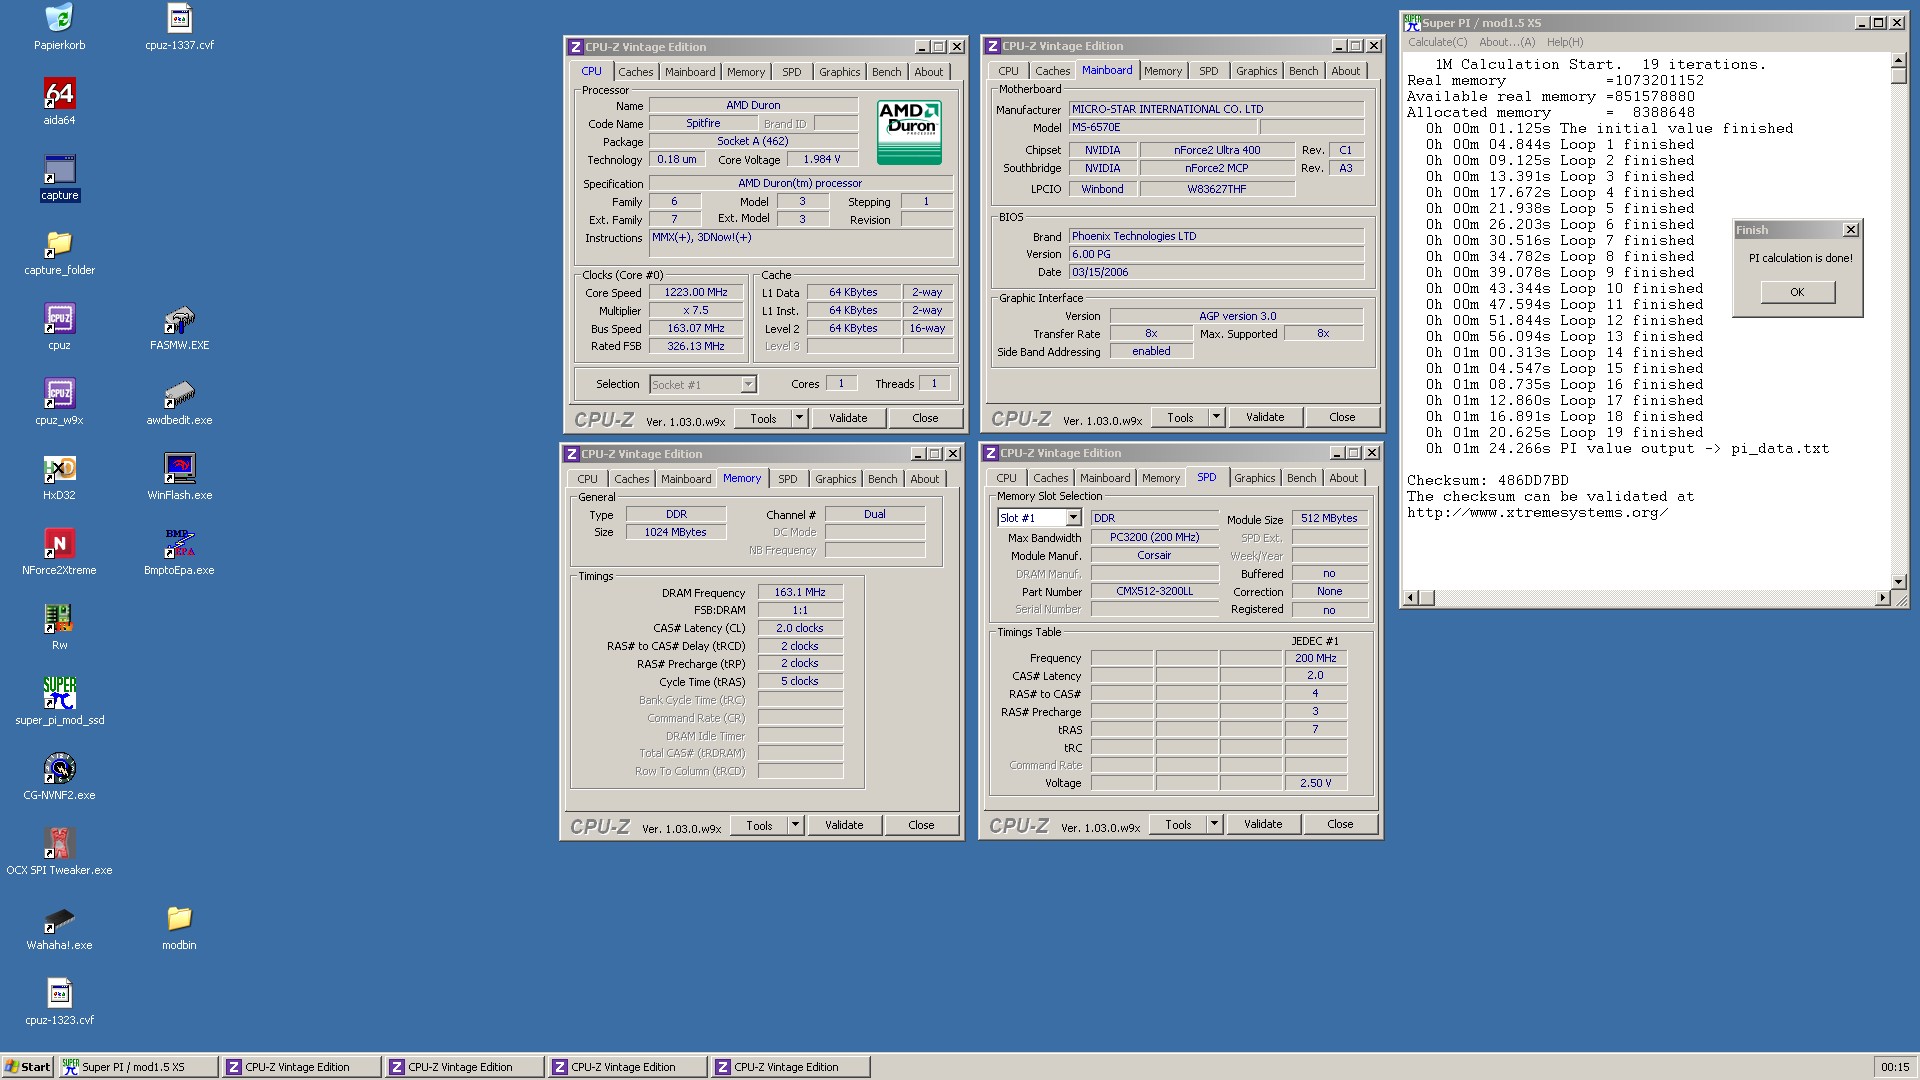Image resolution: width=1920 pixels, height=1080 pixels.
Task: Click the Checksum: 486DD7BD line
Action: 1488,480
